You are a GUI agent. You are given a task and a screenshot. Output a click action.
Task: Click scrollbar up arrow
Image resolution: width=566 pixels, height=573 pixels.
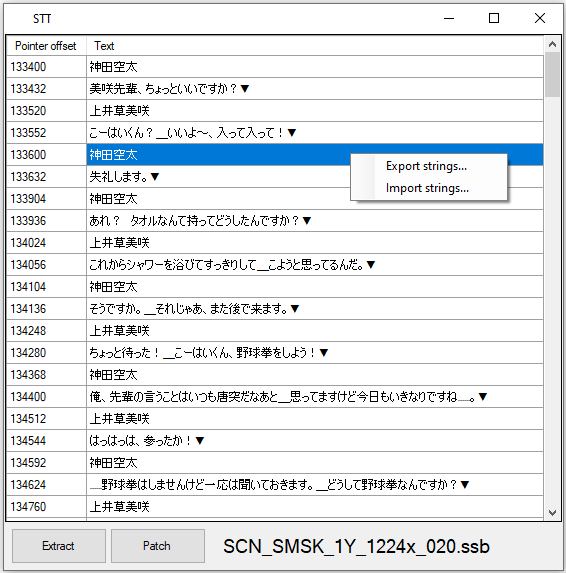[552, 44]
